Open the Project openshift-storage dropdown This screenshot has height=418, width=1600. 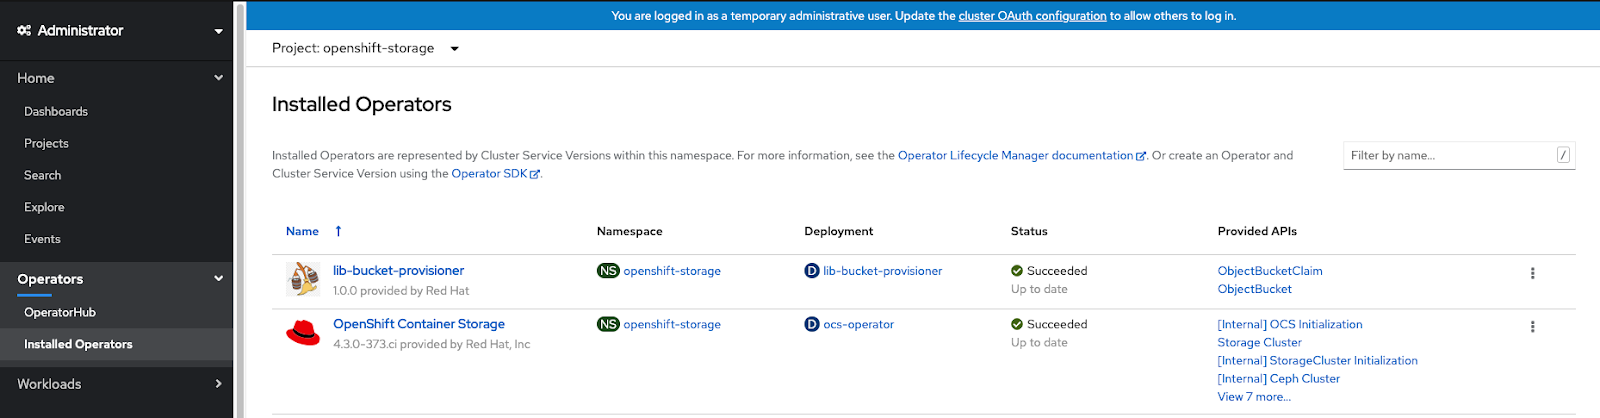[454, 48]
